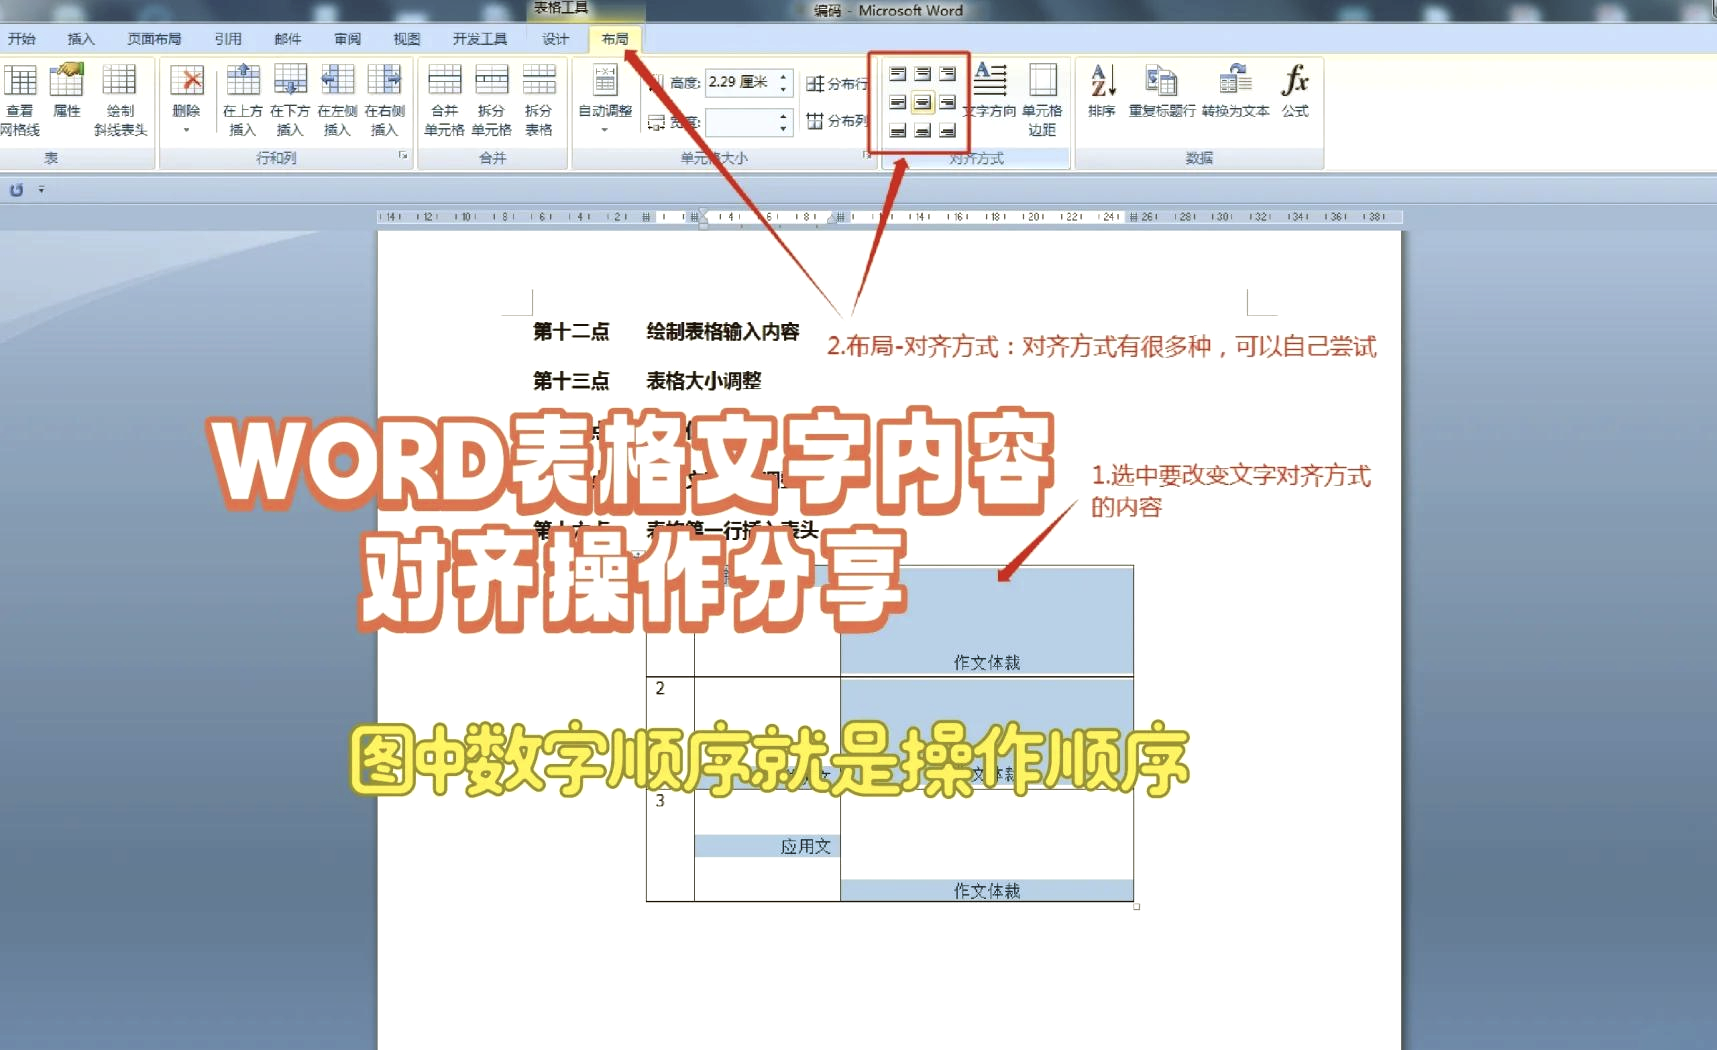The image size is (1717, 1050).
Task: Toggle Repeat Header Rows (重复标题行)
Action: [1162, 91]
